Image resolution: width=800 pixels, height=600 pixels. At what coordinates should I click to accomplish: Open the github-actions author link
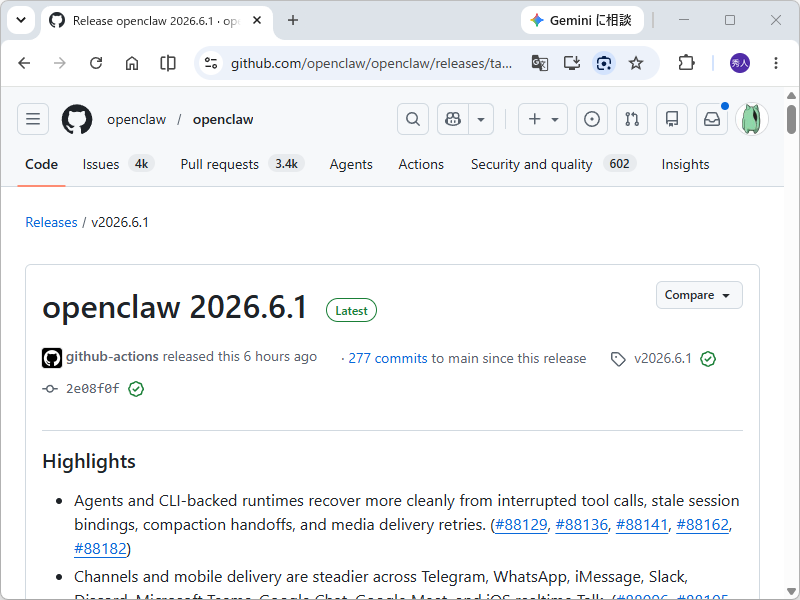tap(112, 357)
